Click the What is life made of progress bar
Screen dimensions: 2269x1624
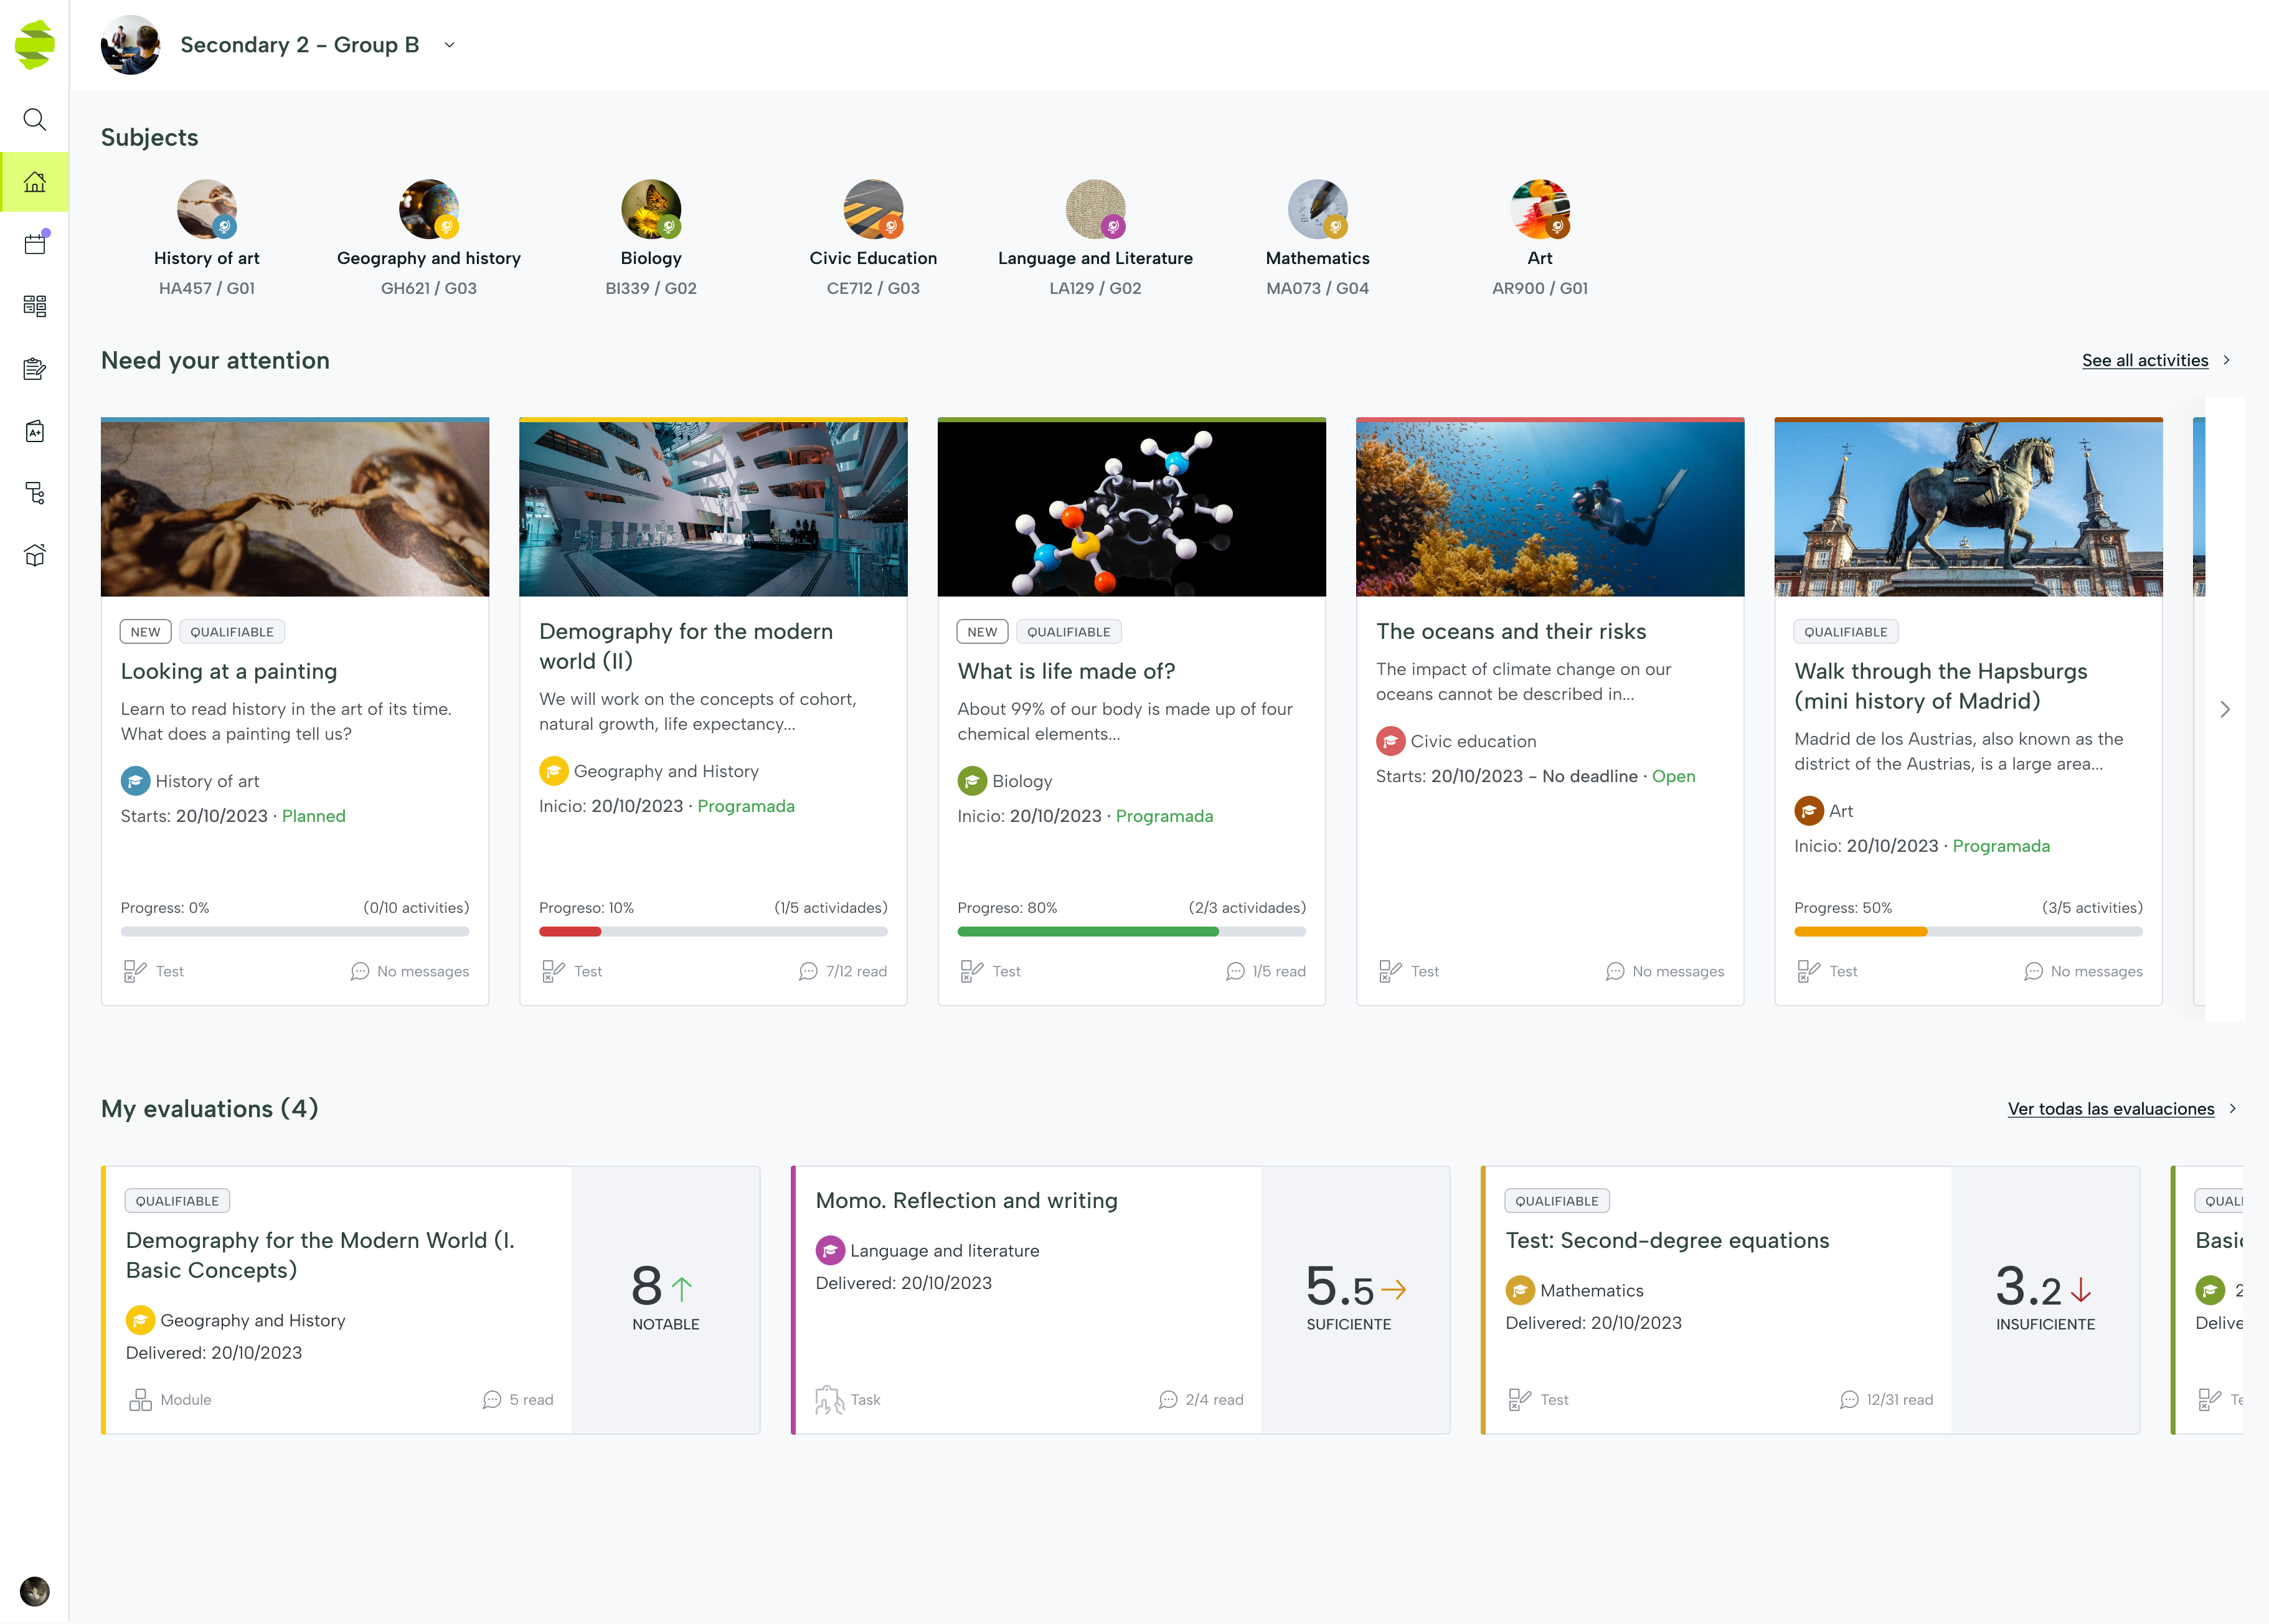point(1131,931)
